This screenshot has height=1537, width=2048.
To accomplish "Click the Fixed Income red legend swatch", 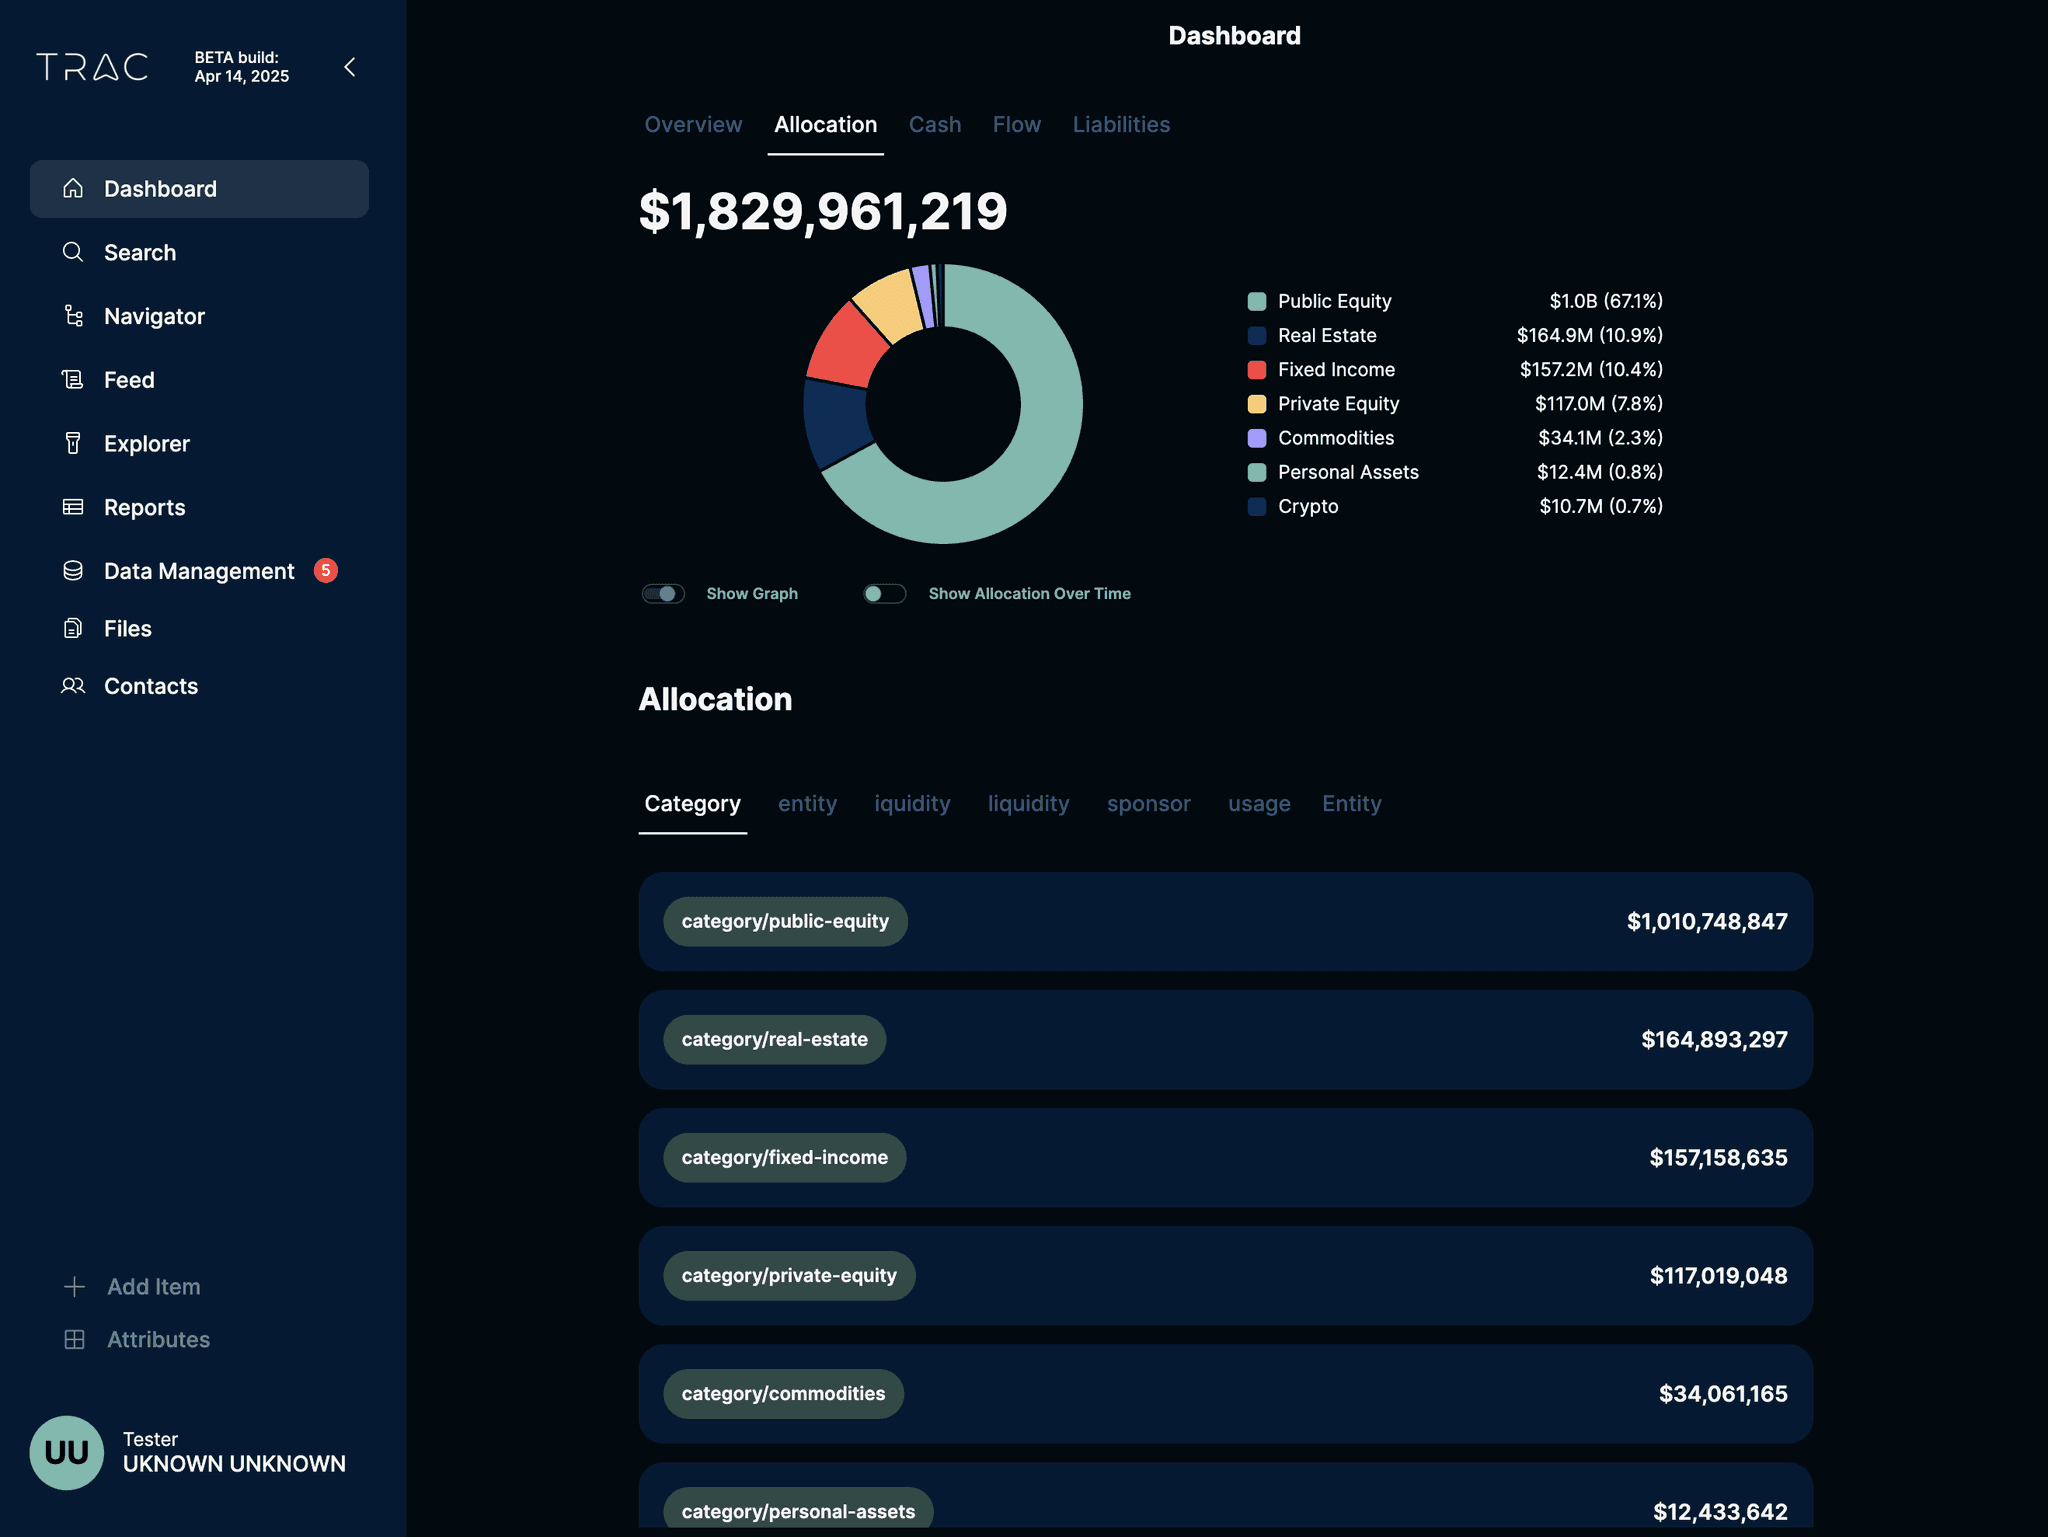I will (x=1257, y=370).
